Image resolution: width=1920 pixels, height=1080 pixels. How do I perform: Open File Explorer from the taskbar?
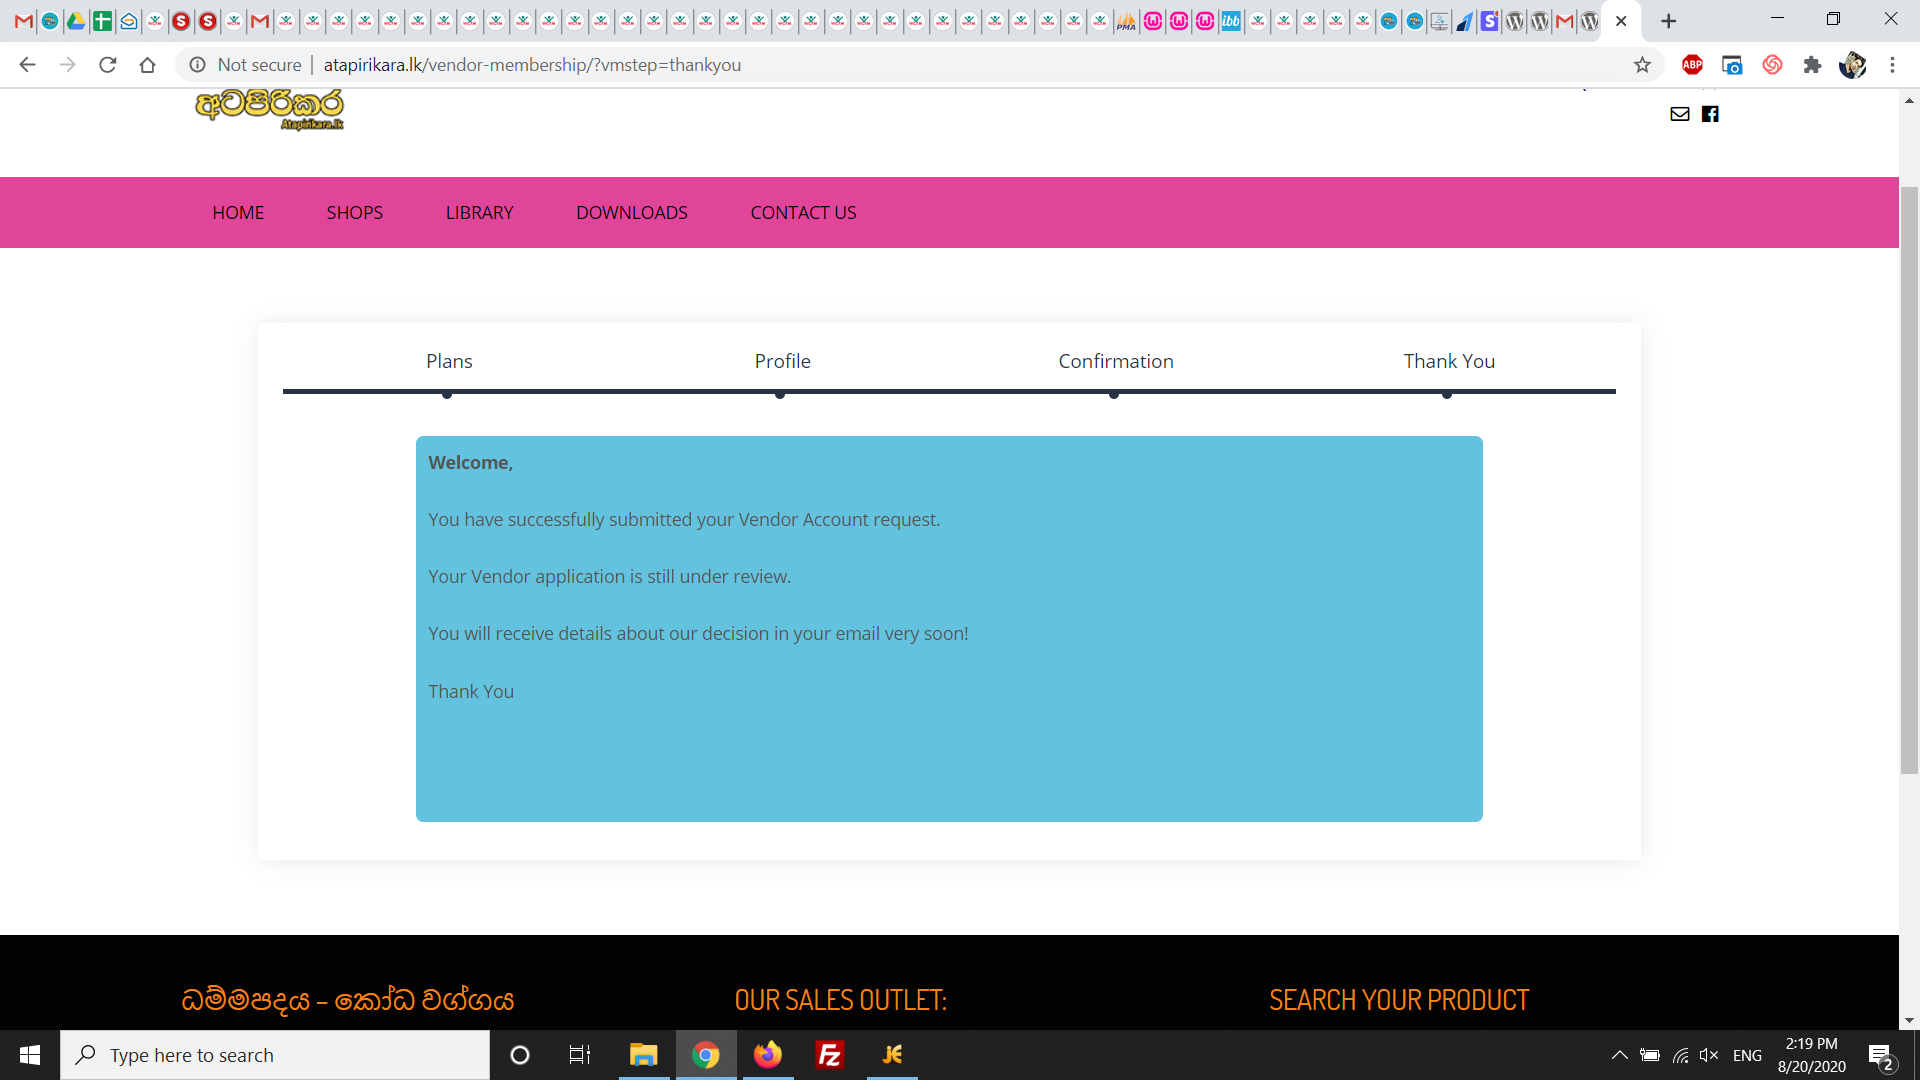point(643,1055)
